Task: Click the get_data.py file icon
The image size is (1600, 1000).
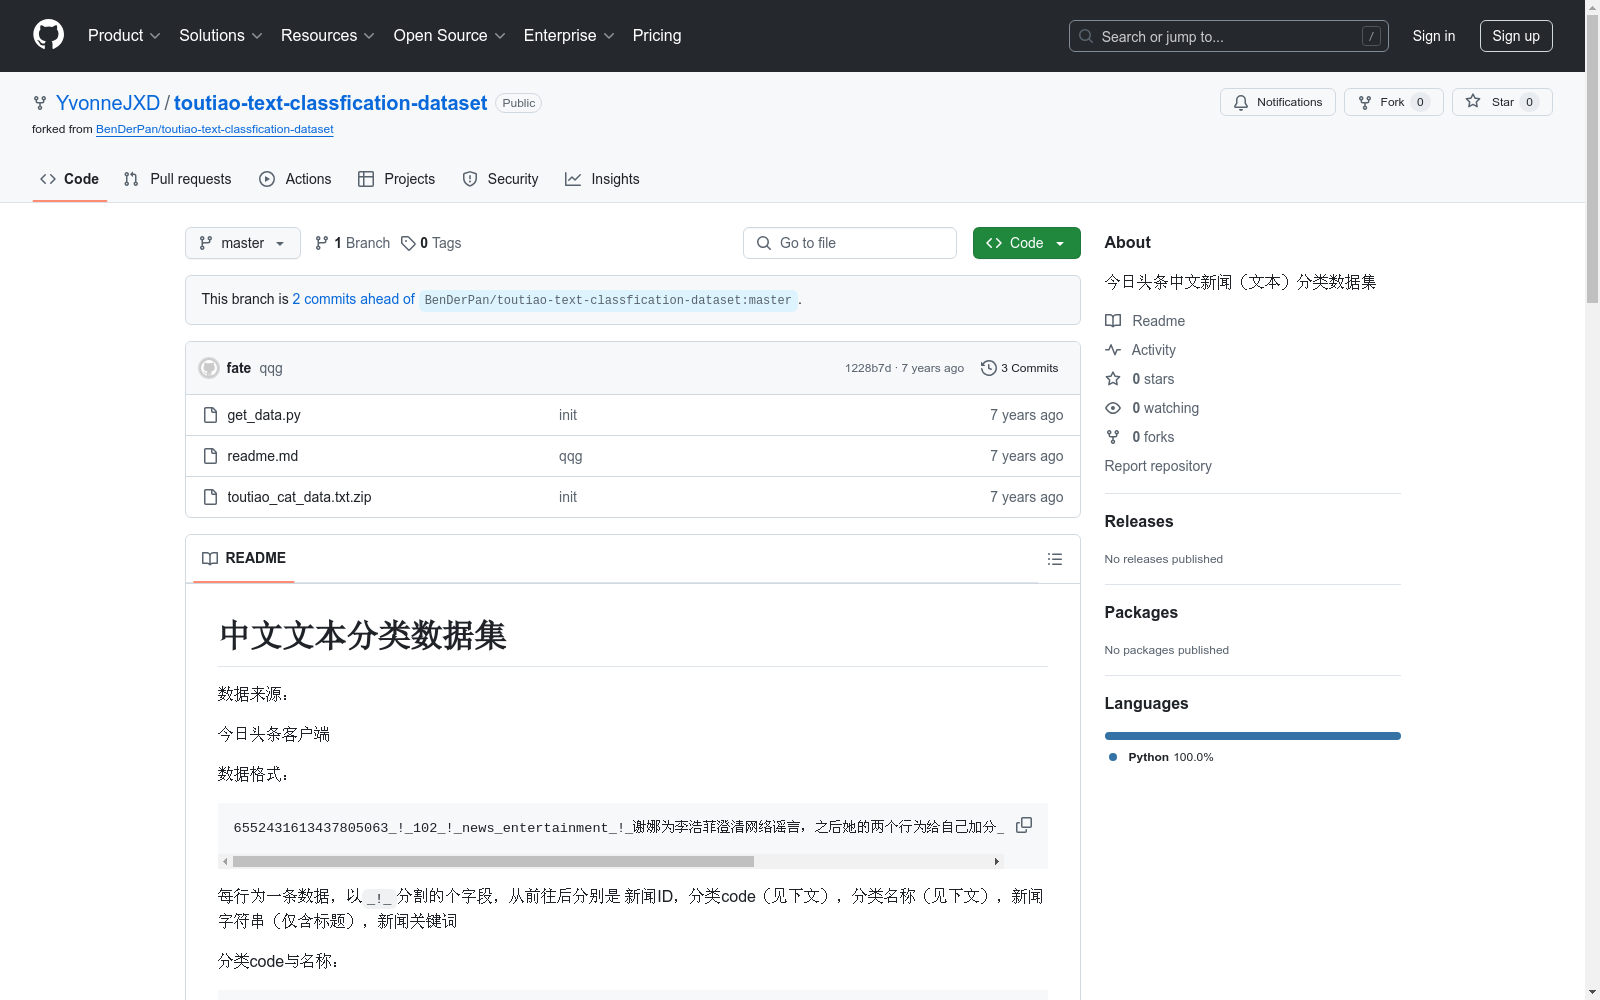Action: (x=210, y=415)
